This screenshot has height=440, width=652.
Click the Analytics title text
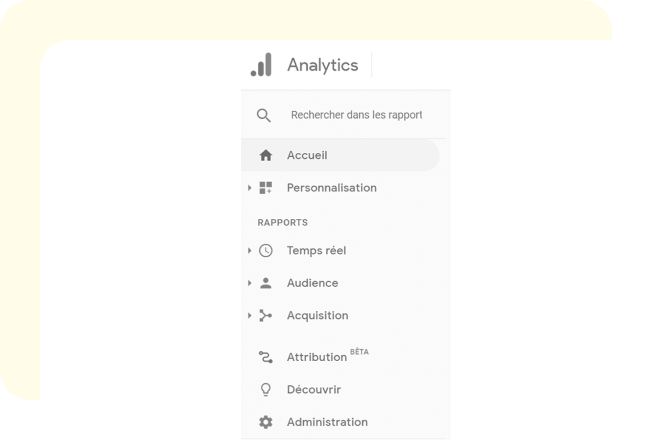pos(322,65)
